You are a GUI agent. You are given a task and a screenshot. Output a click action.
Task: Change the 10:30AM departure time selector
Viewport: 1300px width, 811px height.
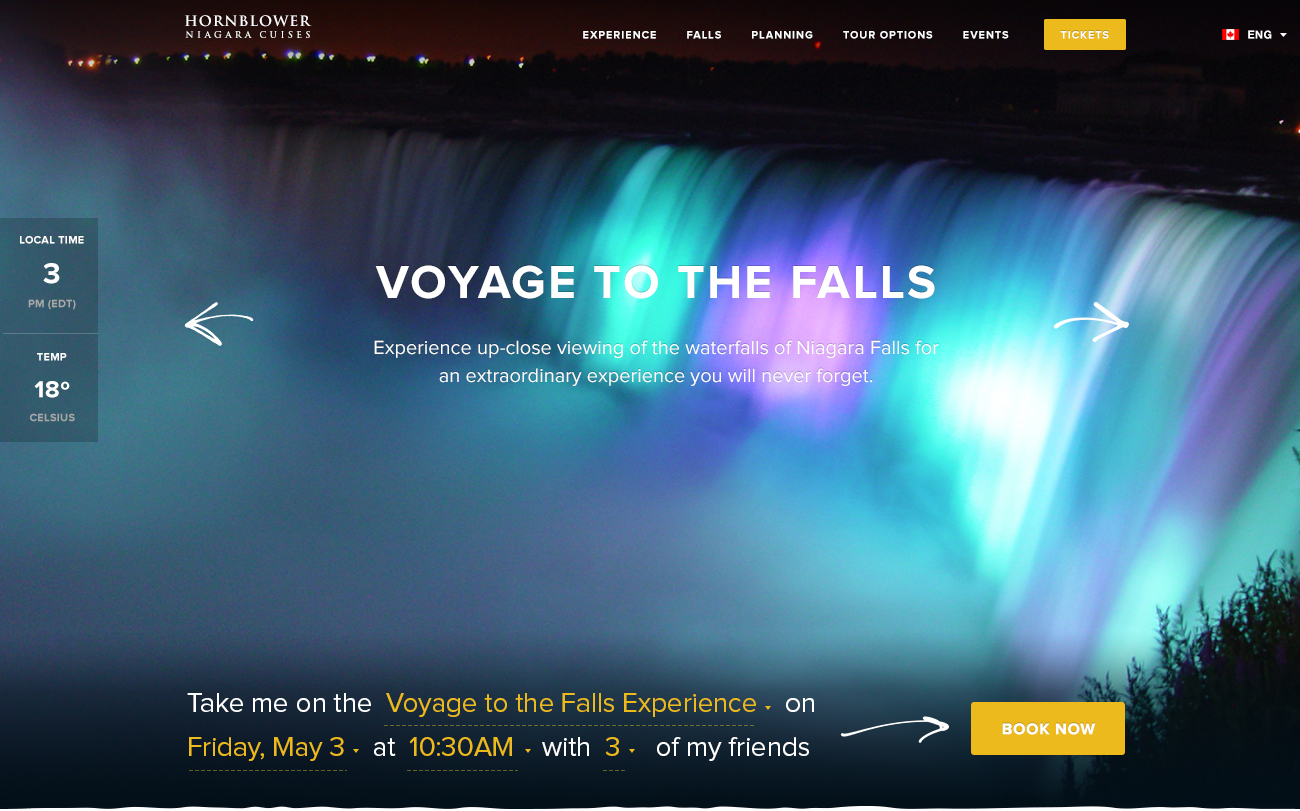pyautogui.click(x=469, y=748)
